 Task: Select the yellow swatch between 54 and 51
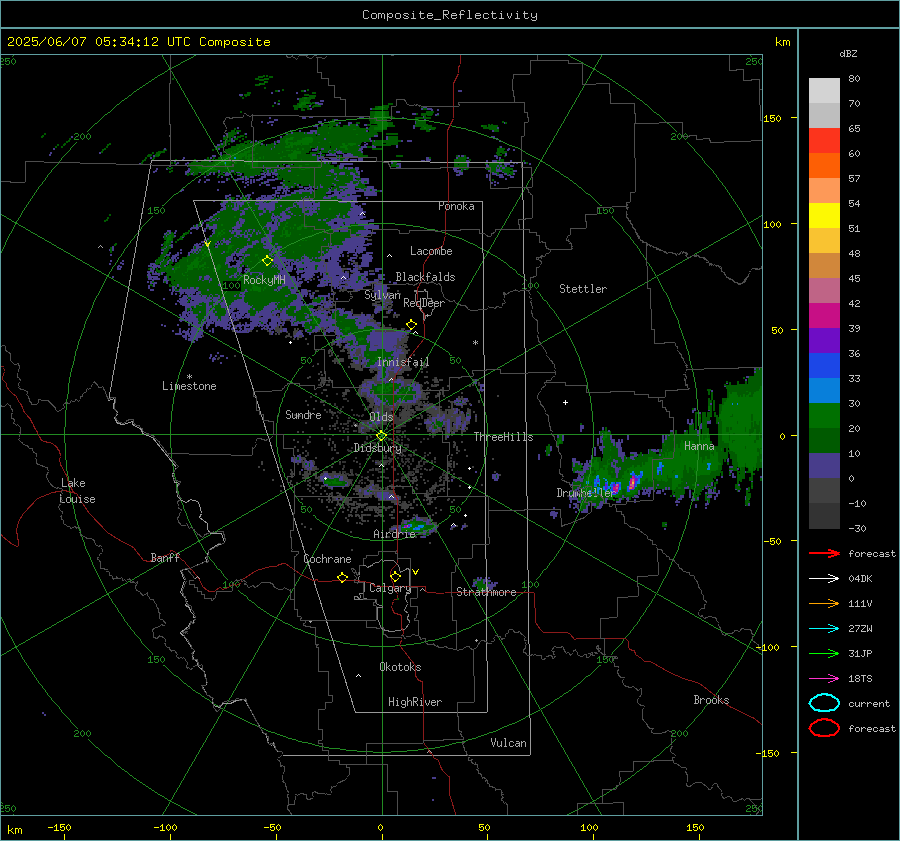click(x=824, y=215)
